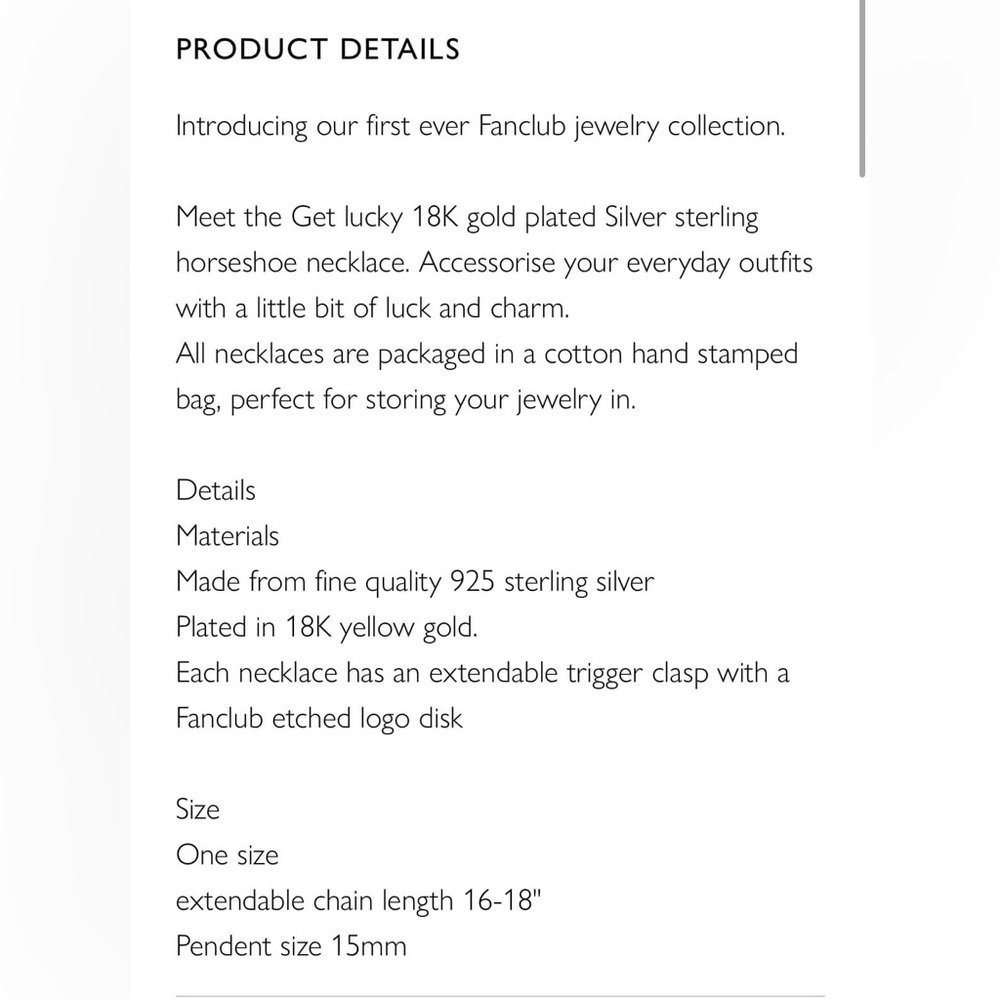
Task: Click the Materials subheading
Action: tap(227, 536)
